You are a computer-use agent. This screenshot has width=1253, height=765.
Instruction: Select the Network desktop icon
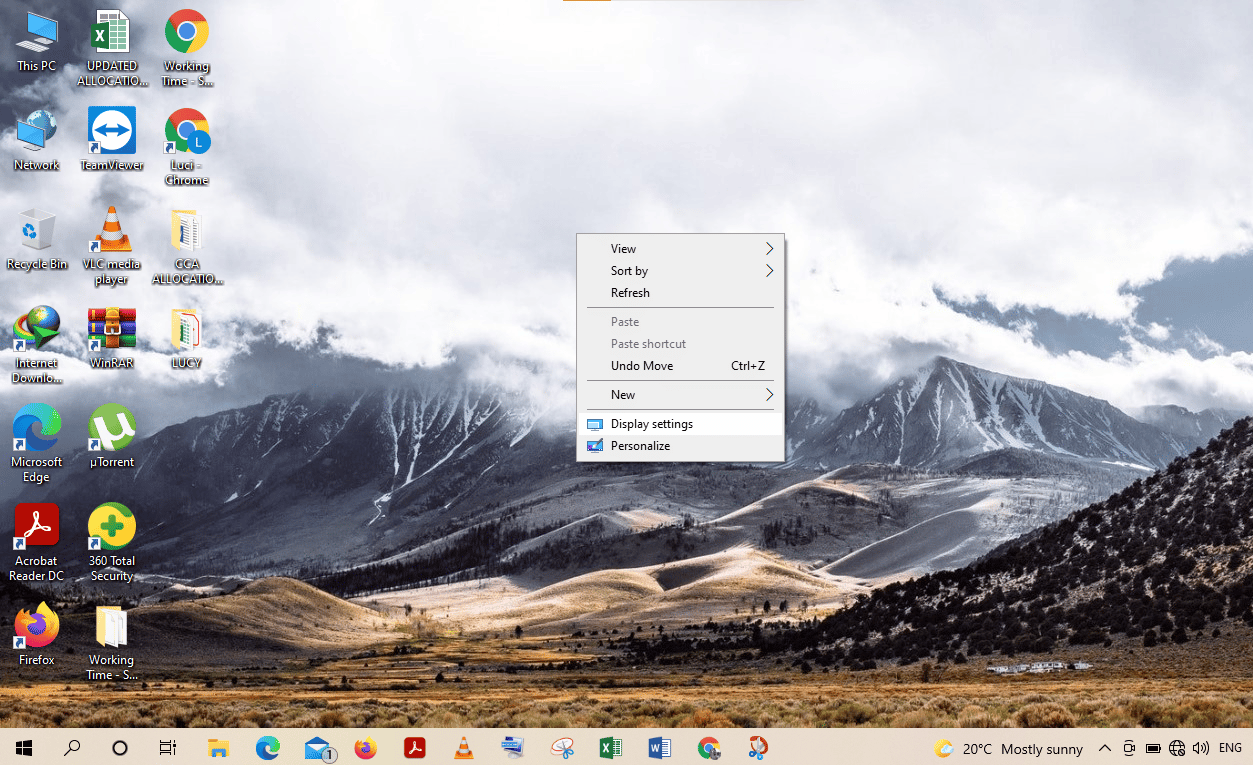[37, 140]
